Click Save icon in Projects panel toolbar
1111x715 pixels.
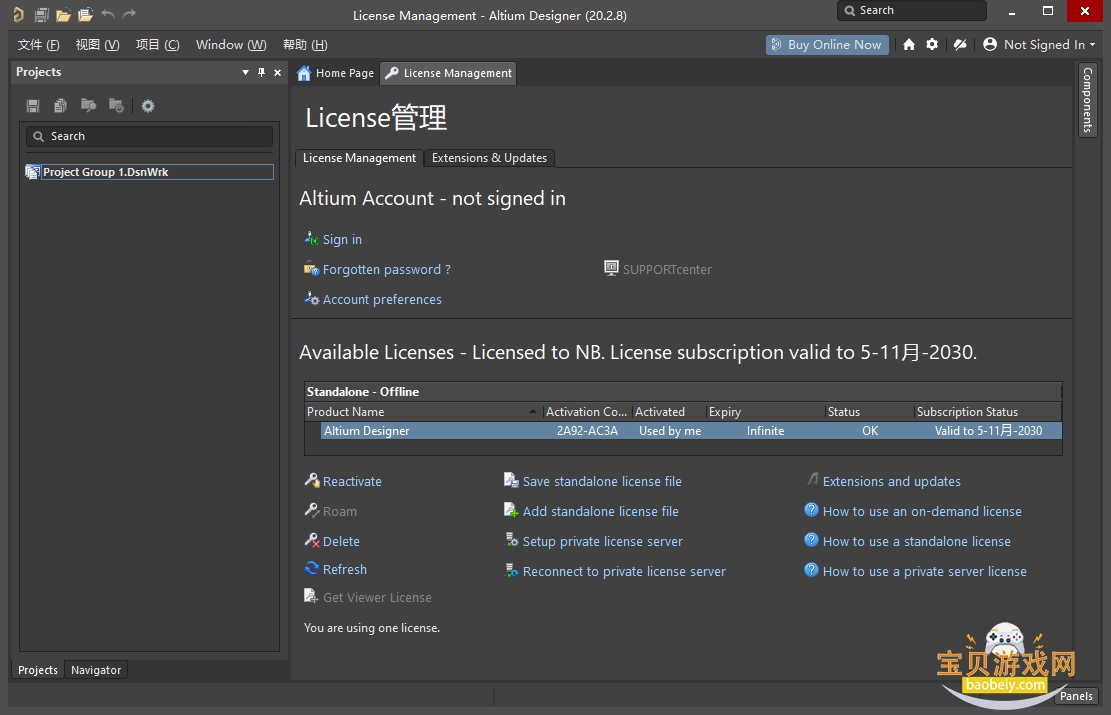tap(33, 106)
